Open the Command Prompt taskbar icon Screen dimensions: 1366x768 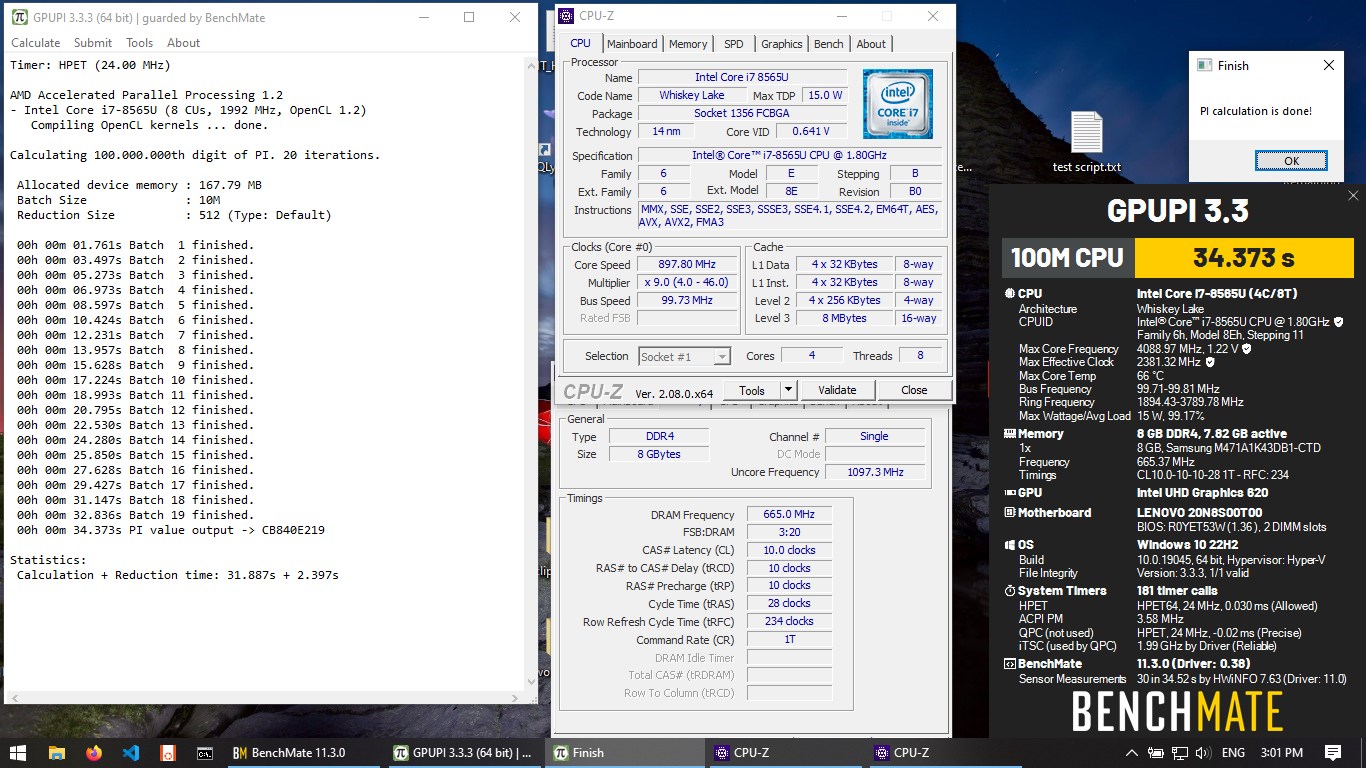(204, 753)
